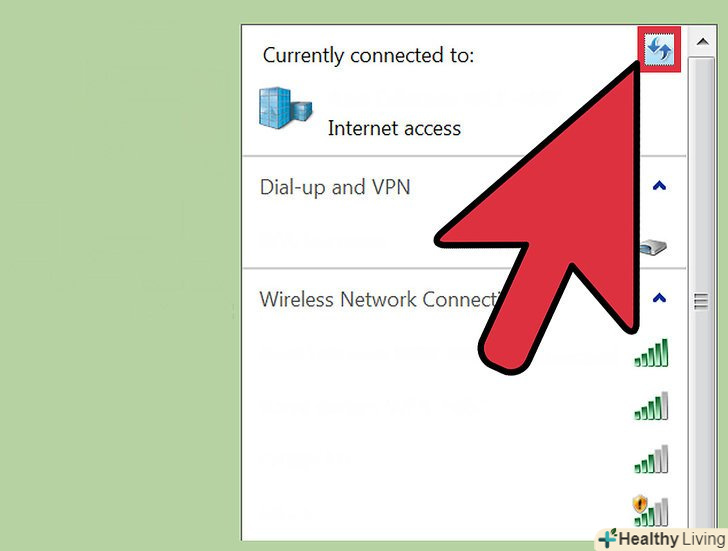Click the scrollbar thumb grip

click(701, 302)
